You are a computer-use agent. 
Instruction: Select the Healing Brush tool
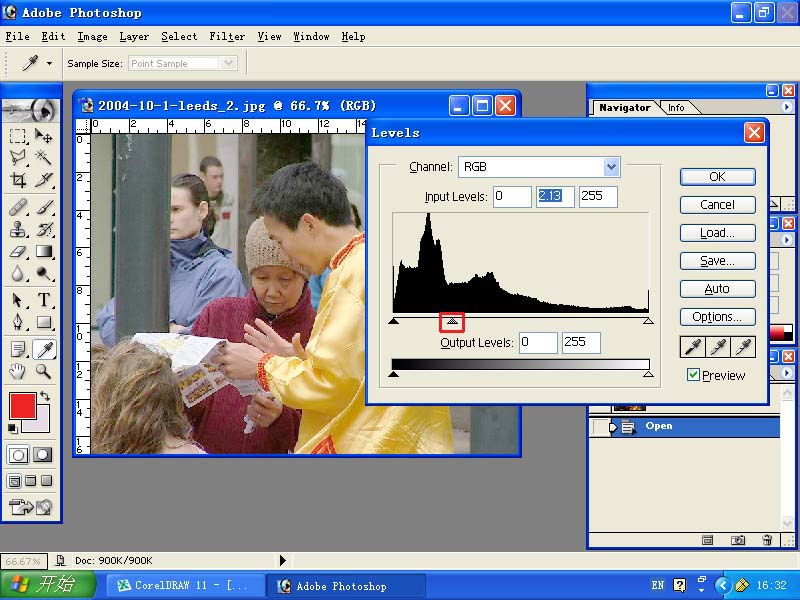(x=18, y=206)
